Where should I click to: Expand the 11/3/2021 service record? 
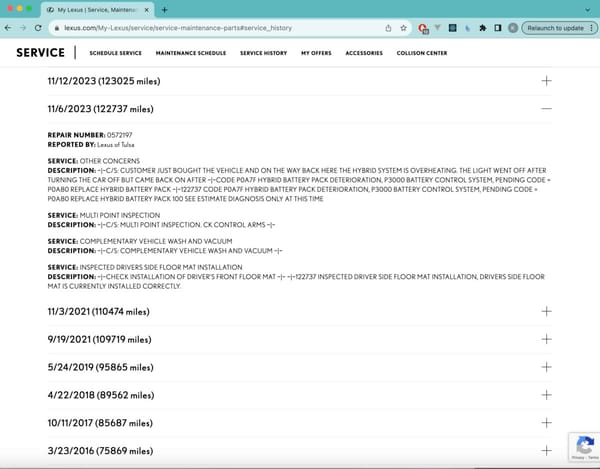point(546,311)
